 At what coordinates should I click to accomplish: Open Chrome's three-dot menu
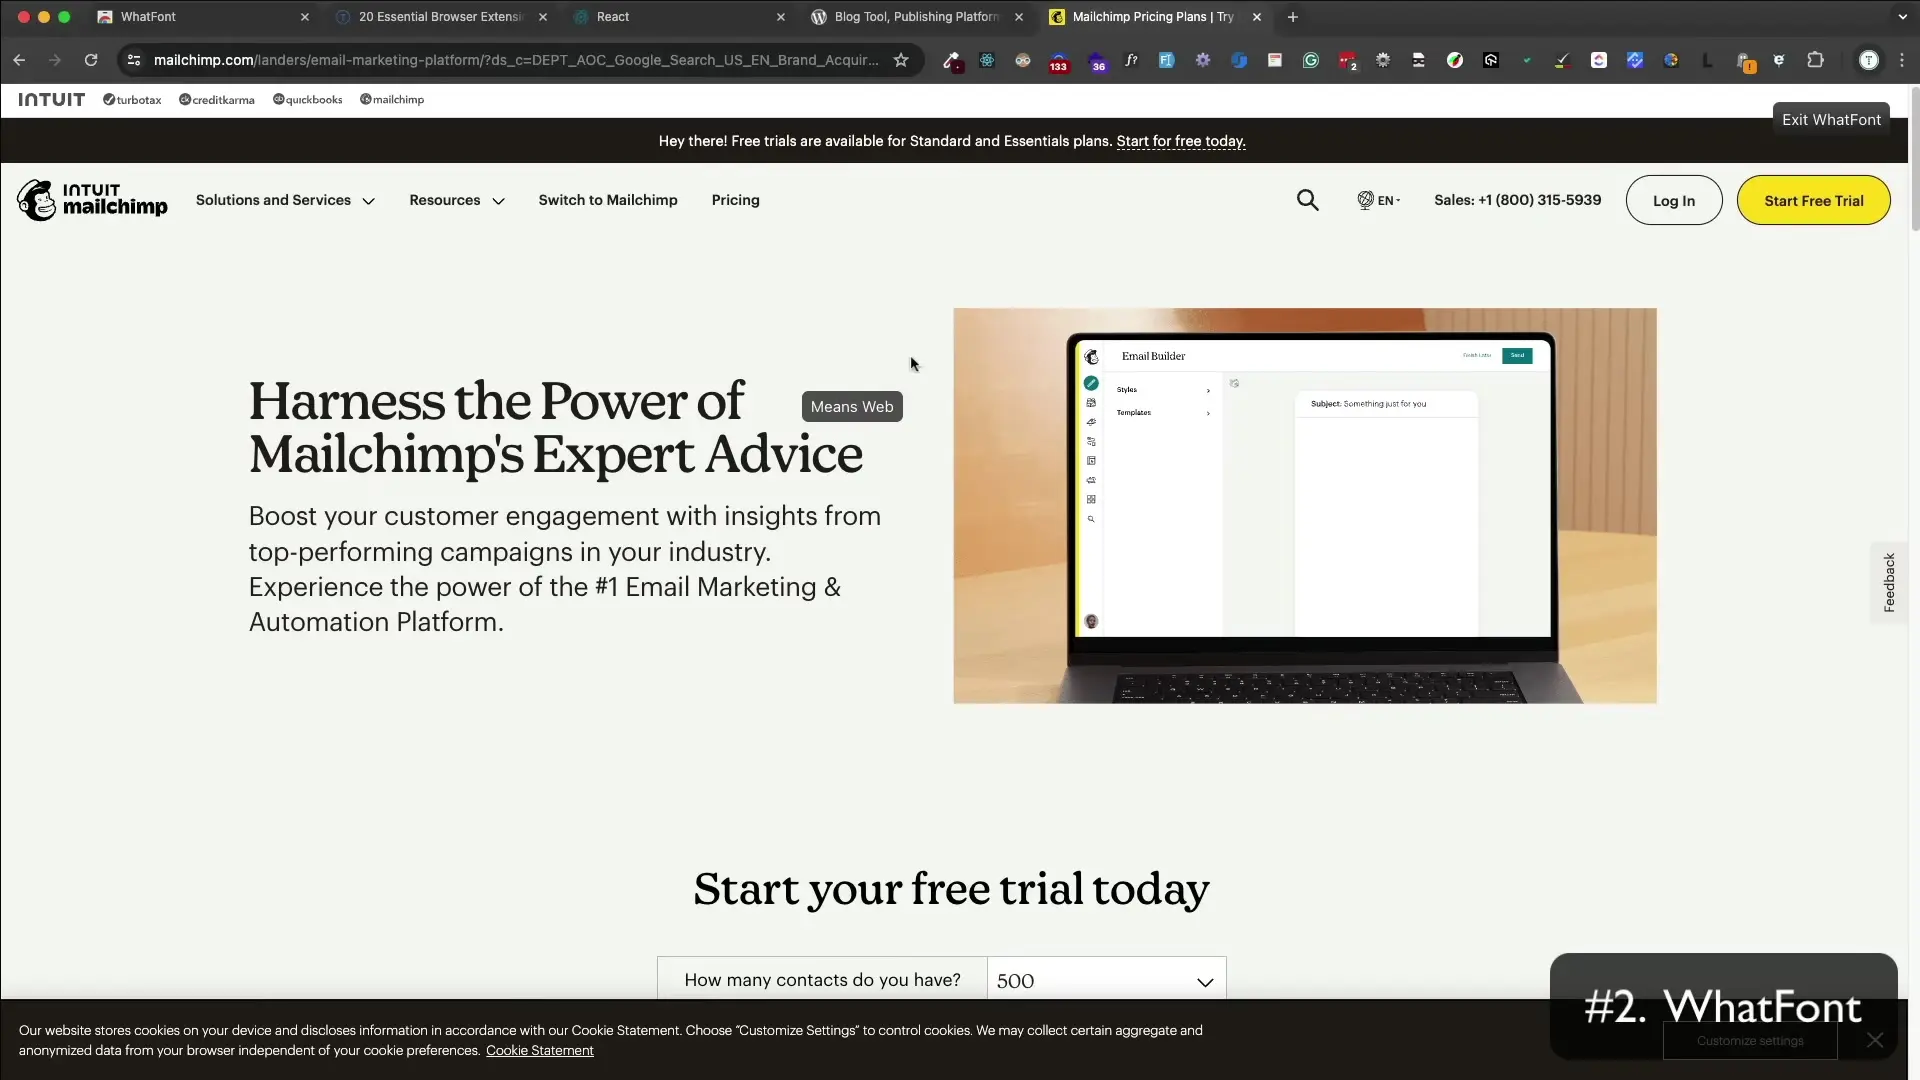[1902, 60]
